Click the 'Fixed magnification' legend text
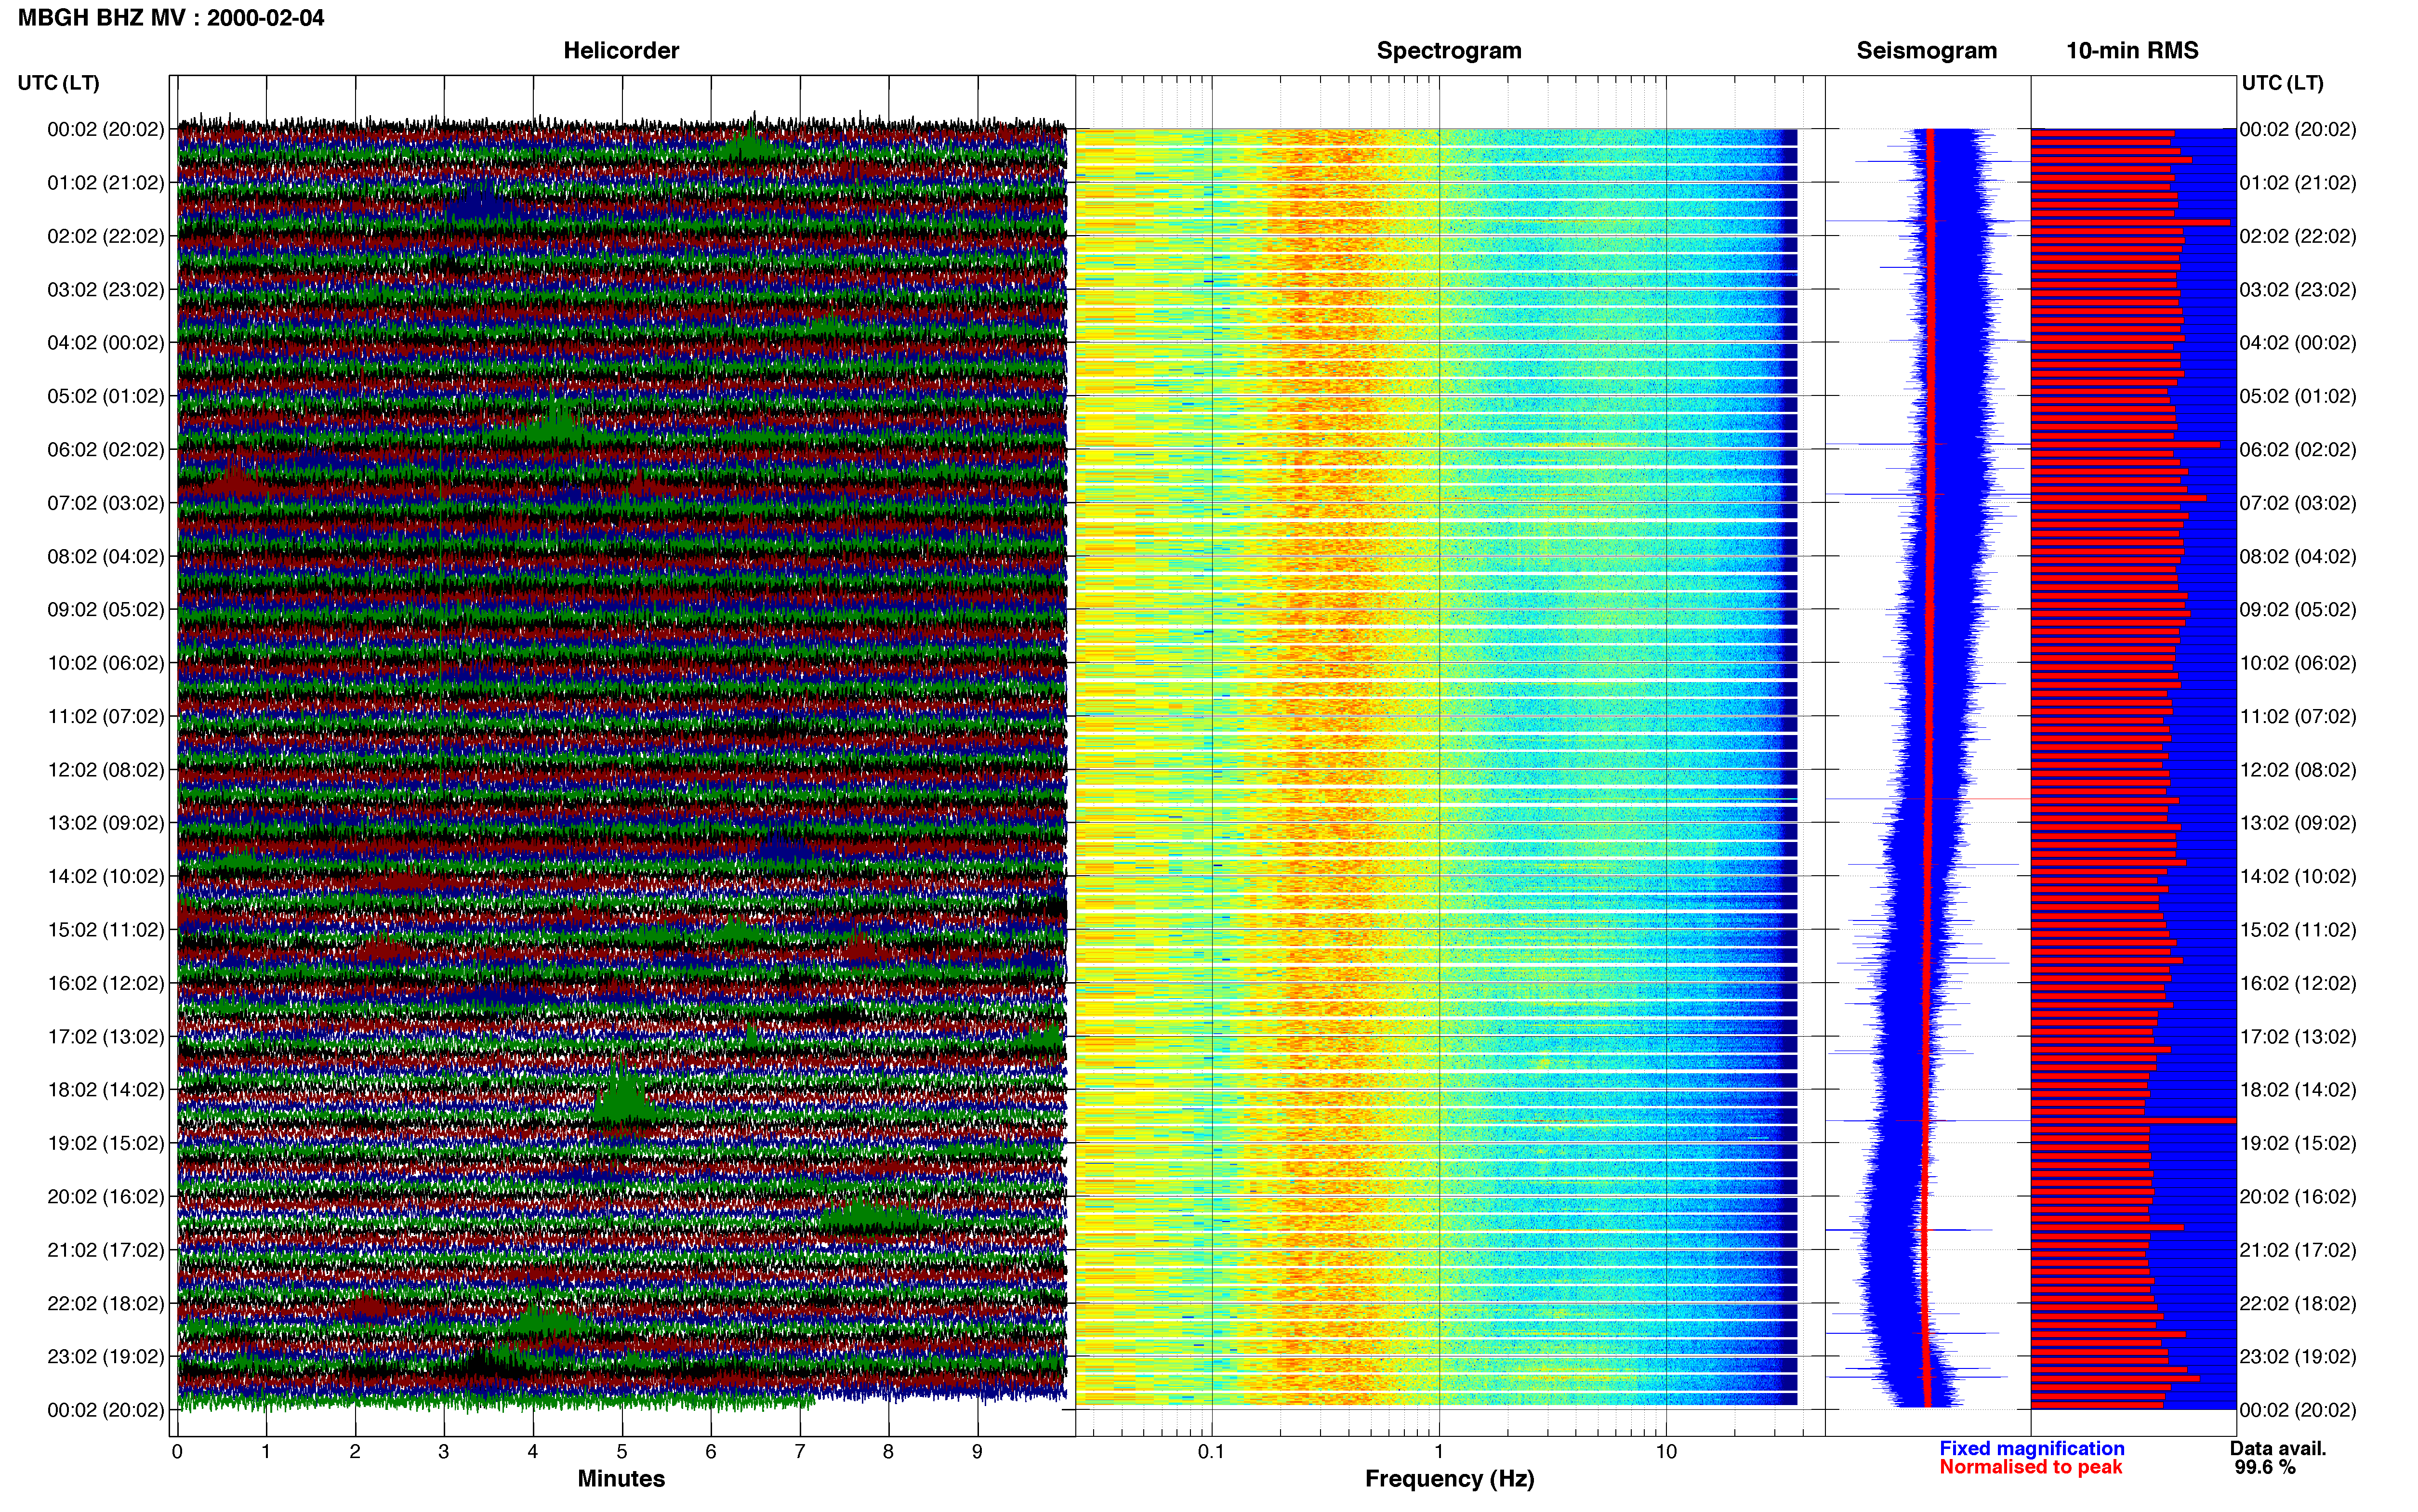2418x1512 pixels. pyautogui.click(x=2032, y=1448)
